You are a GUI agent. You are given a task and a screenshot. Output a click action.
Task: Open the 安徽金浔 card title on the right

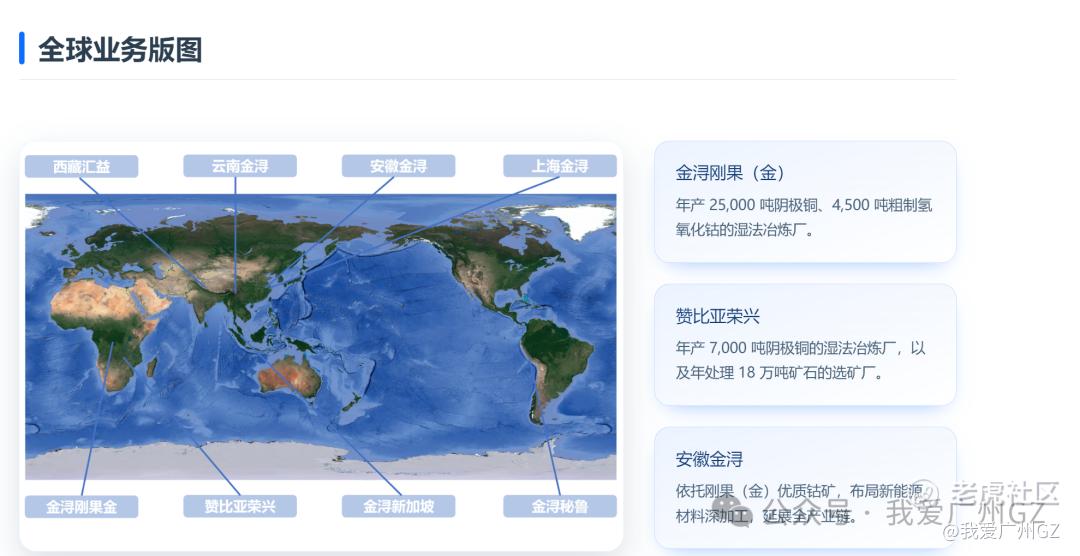[x=709, y=459]
